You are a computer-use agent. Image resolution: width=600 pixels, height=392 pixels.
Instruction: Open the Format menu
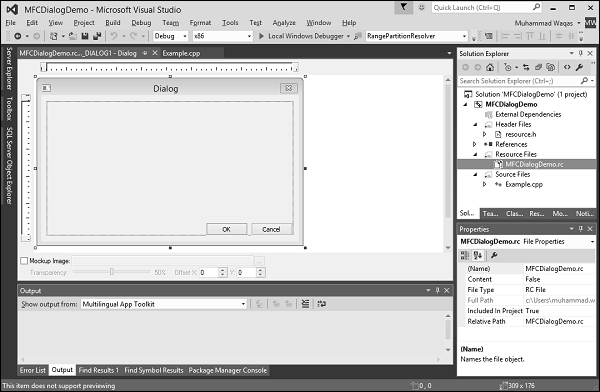pyautogui.click(x=200, y=23)
